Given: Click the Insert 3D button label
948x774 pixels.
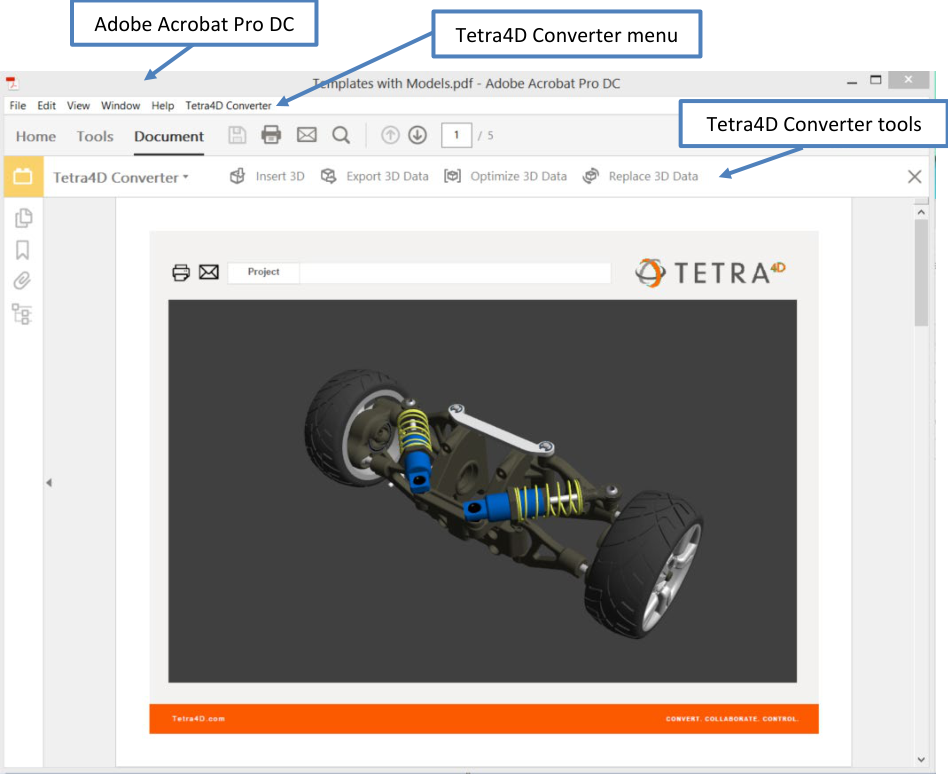Looking at the screenshot, I should coord(280,176).
